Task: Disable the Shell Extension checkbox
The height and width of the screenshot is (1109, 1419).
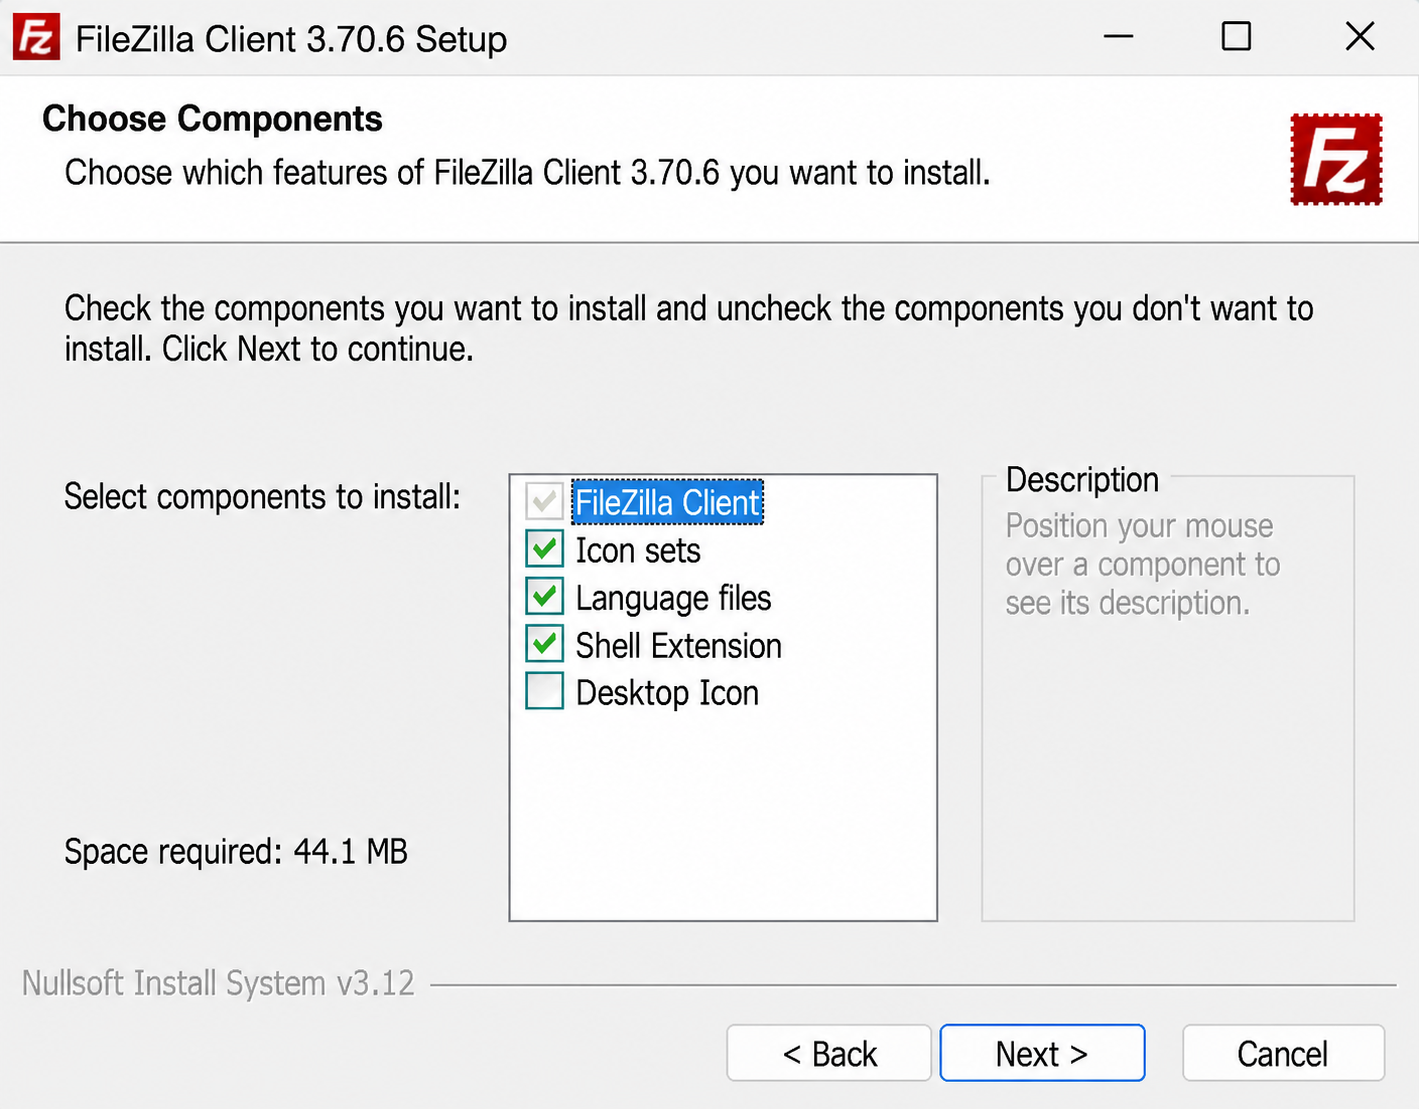Action: [x=544, y=644]
